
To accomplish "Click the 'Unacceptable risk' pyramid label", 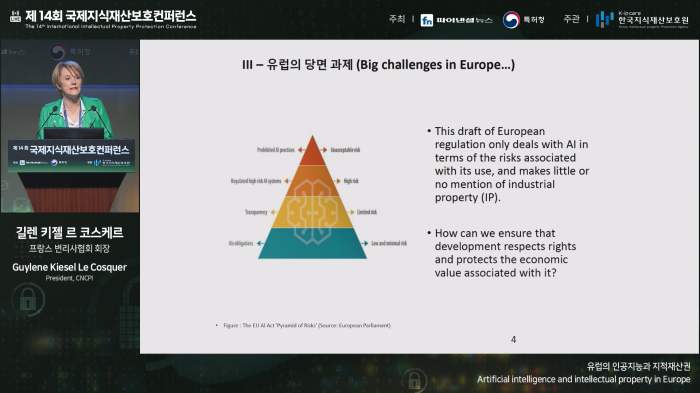I will click(345, 150).
